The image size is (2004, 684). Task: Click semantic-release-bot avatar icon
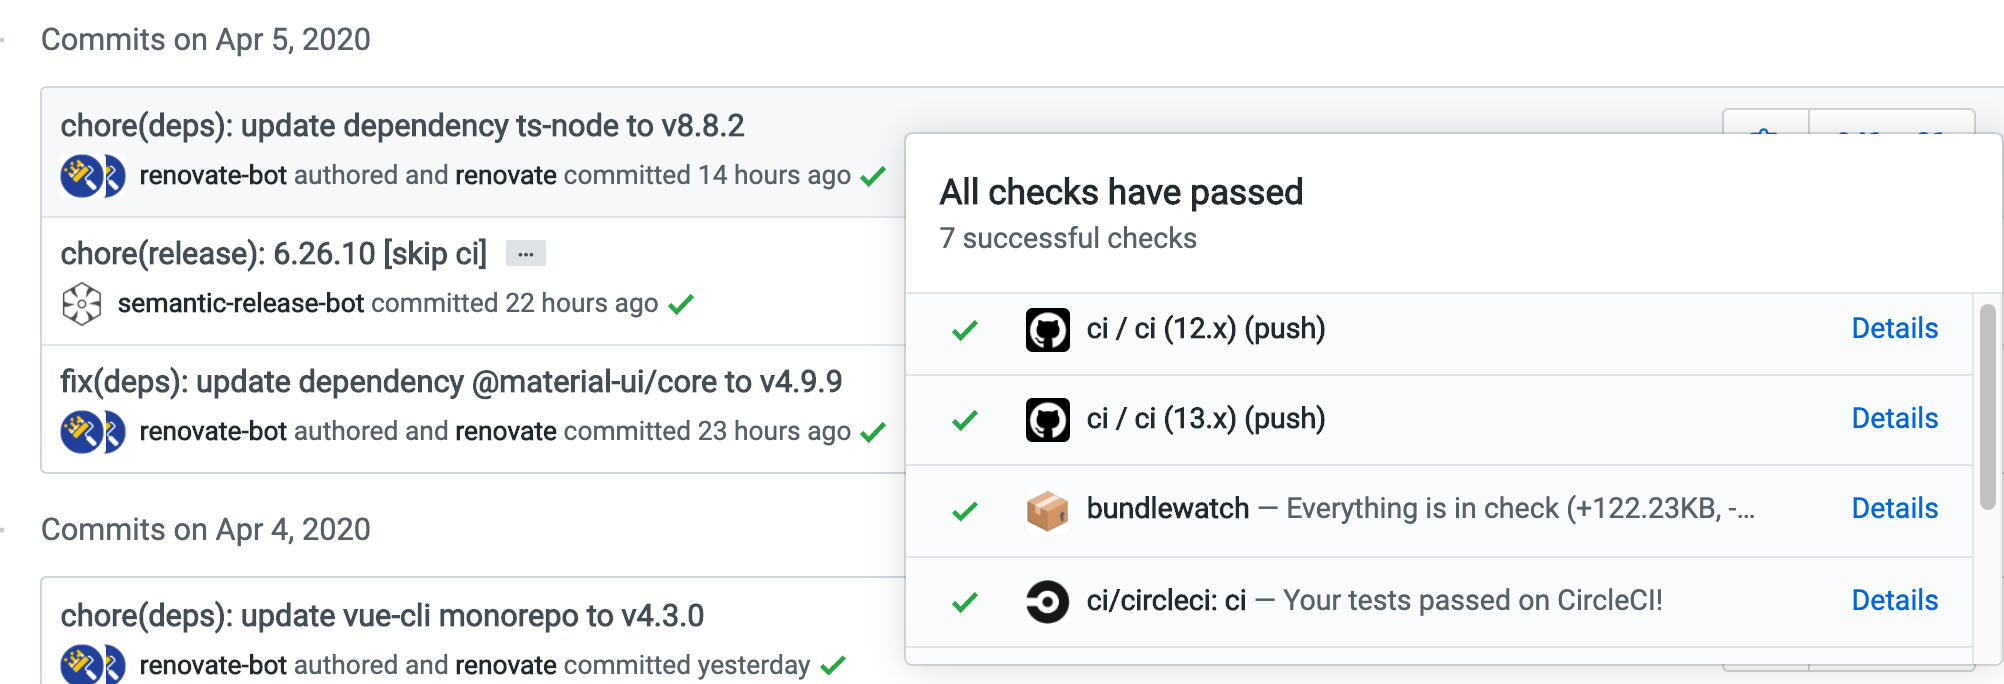81,304
